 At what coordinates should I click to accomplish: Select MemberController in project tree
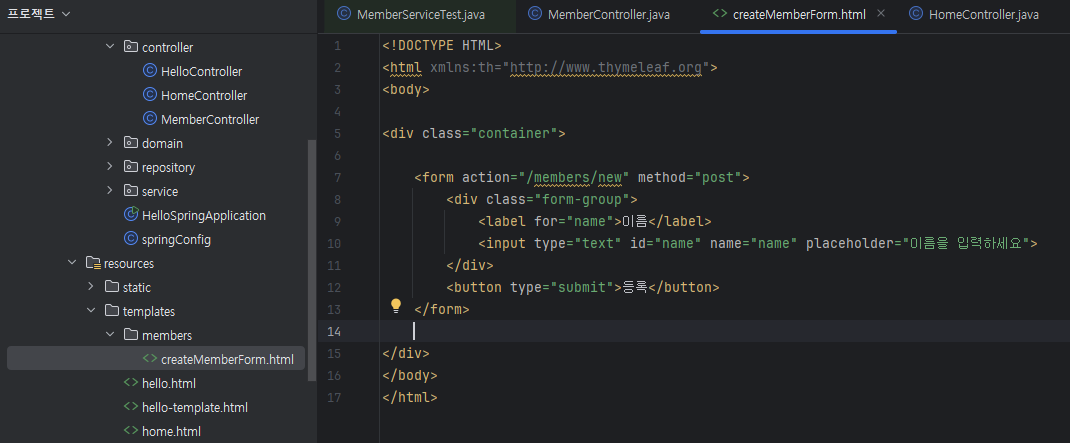point(210,119)
